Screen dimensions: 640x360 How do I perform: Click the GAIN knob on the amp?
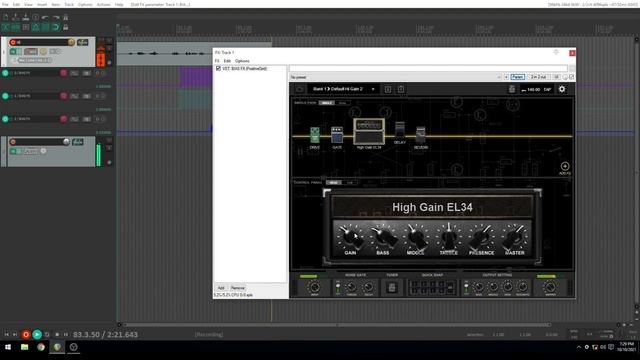(350, 238)
